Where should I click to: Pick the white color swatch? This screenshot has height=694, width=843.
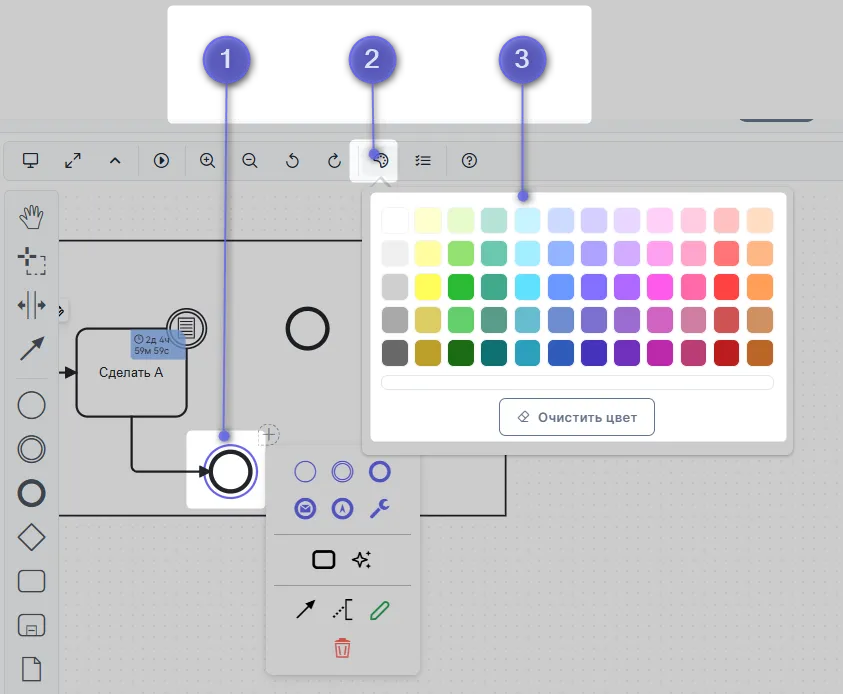tap(395, 221)
